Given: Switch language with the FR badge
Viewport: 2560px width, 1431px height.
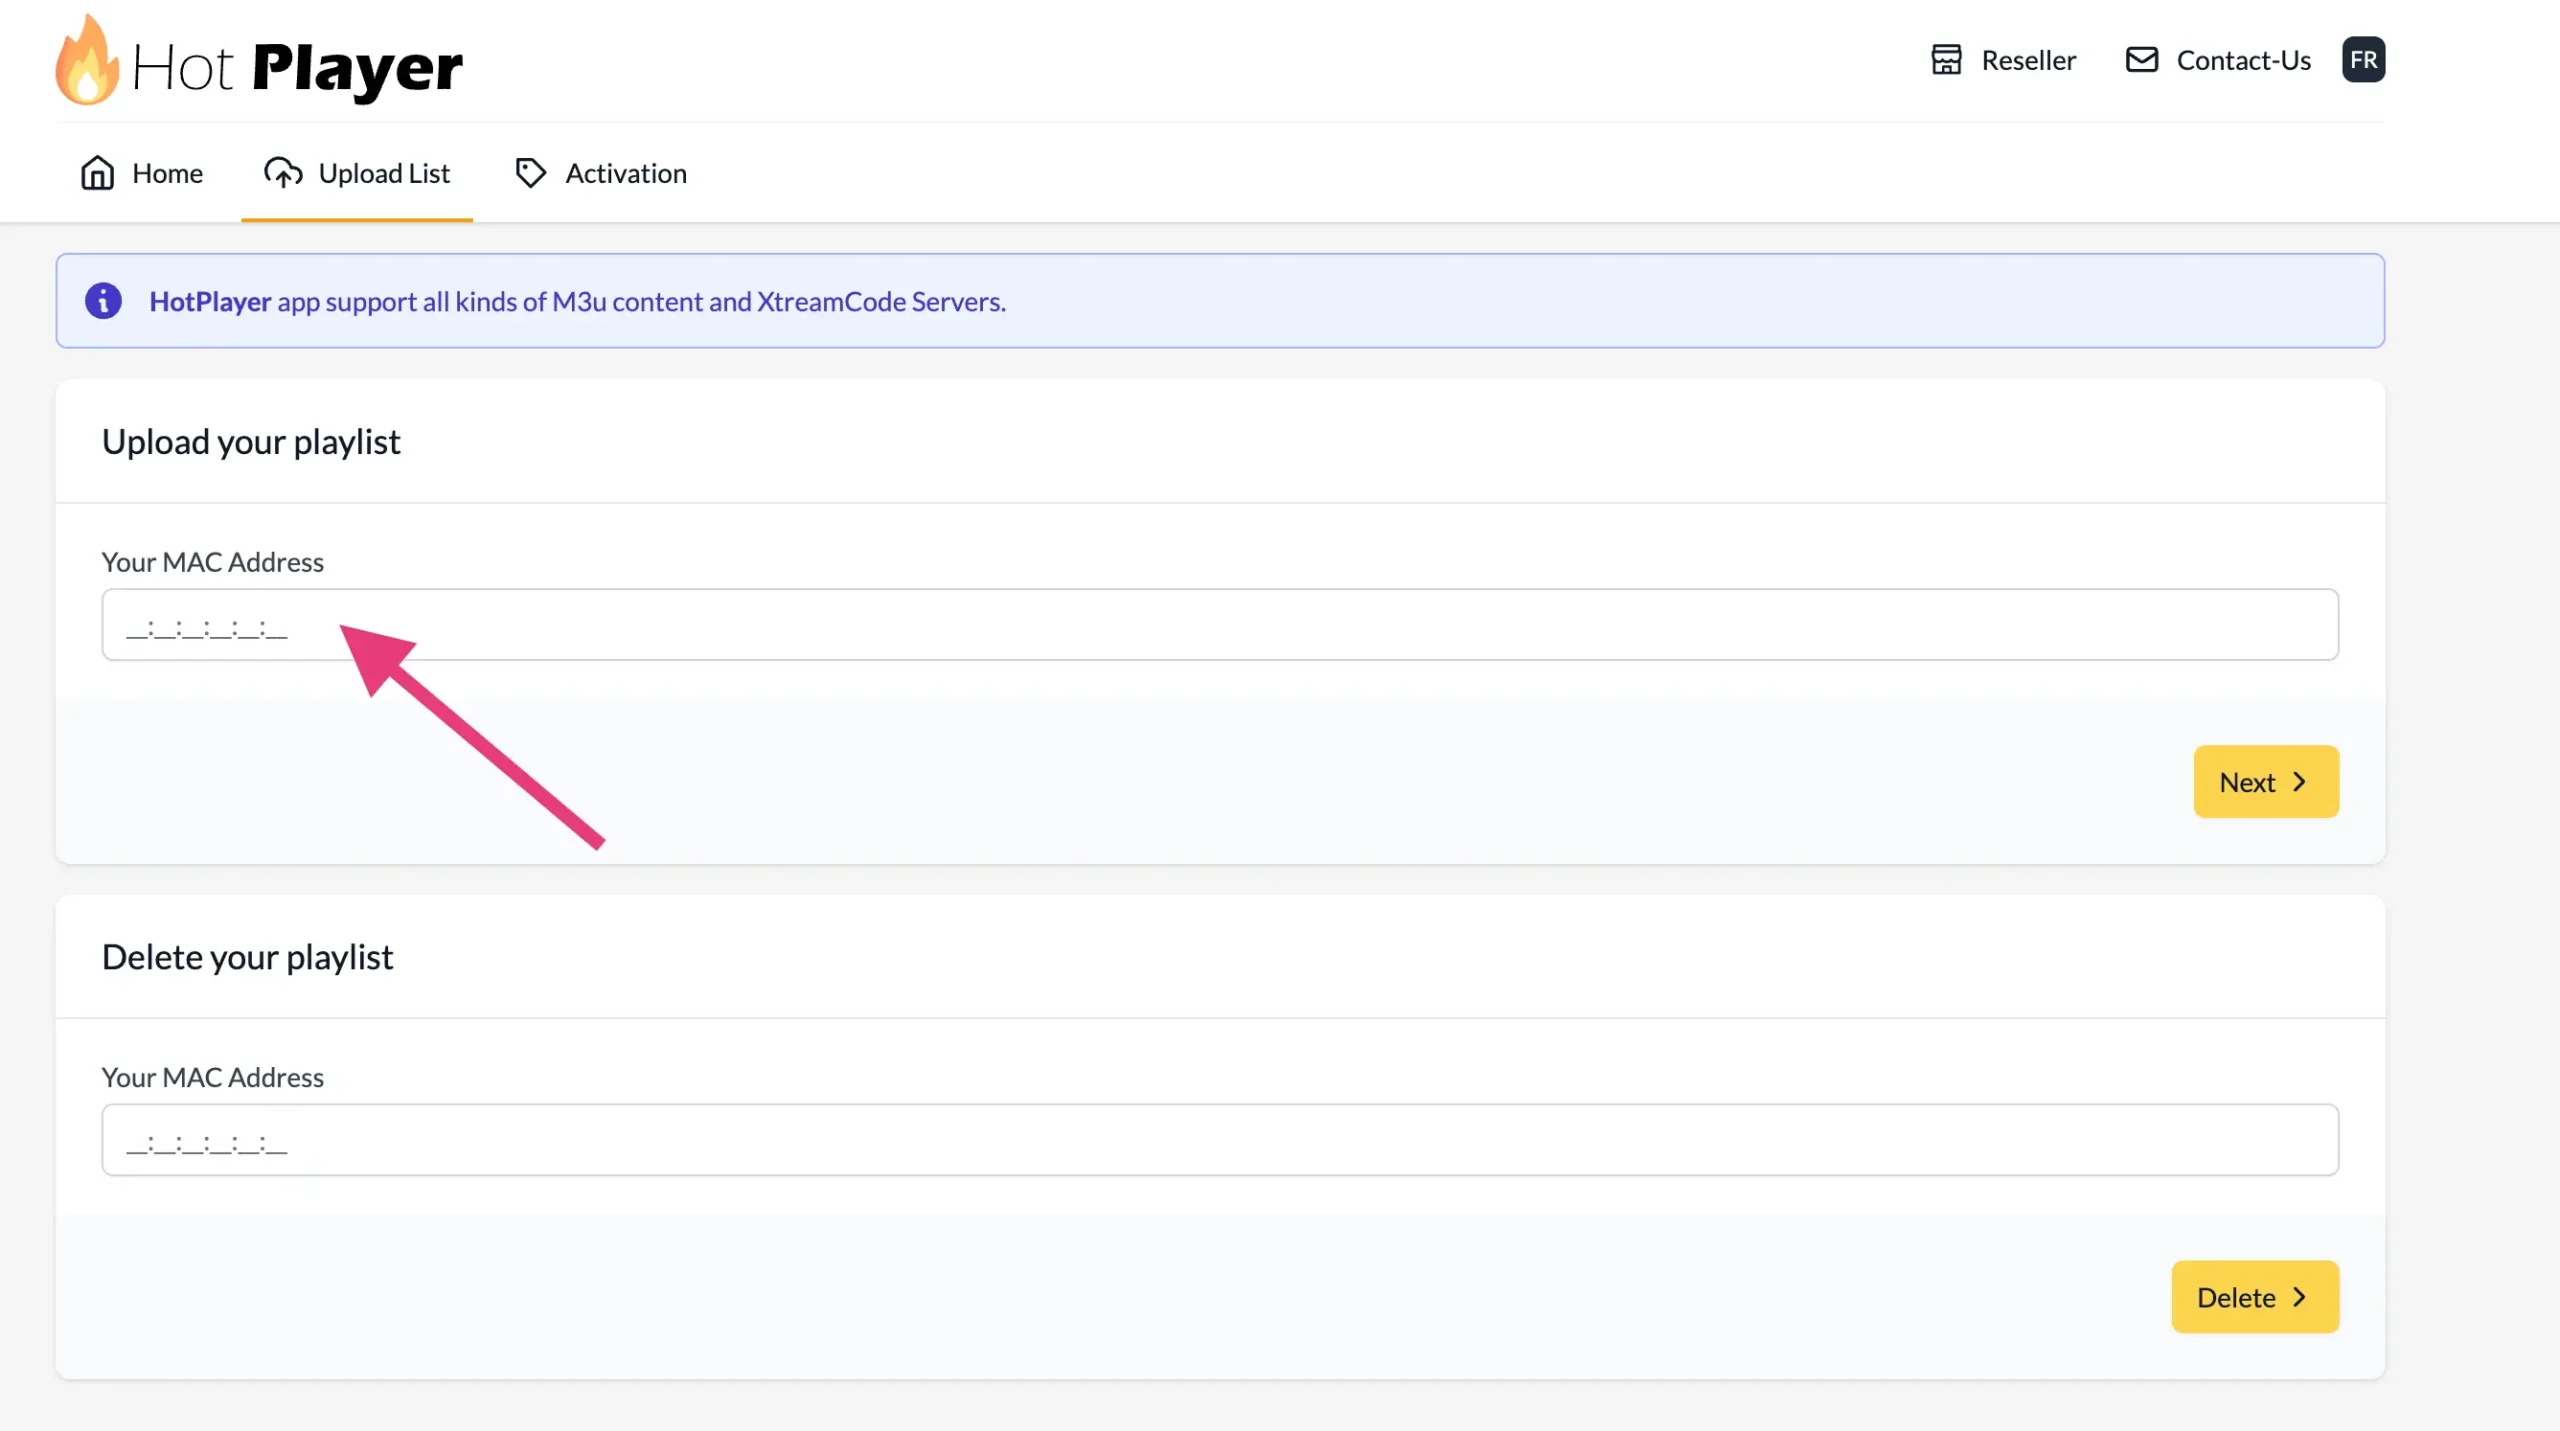Looking at the screenshot, I should pos(2363,60).
